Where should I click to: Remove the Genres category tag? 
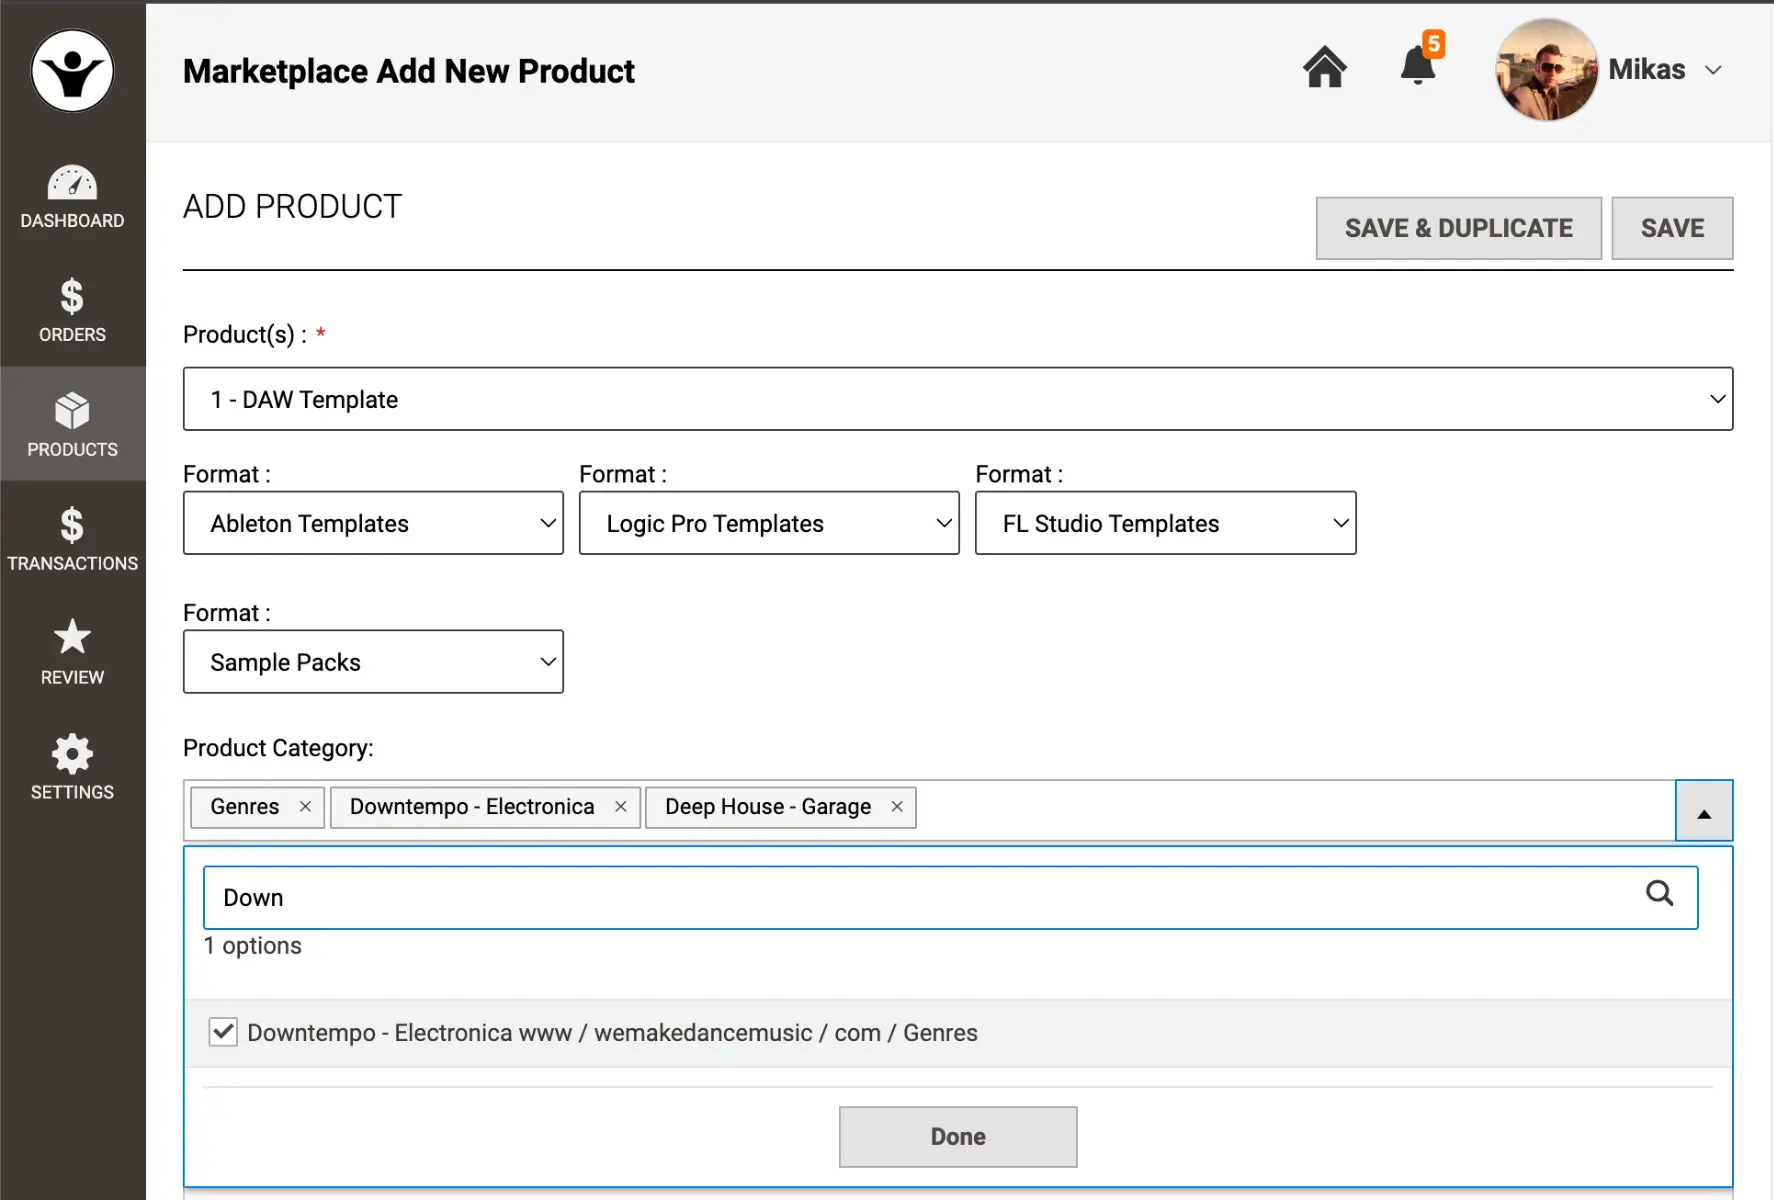[x=305, y=807]
